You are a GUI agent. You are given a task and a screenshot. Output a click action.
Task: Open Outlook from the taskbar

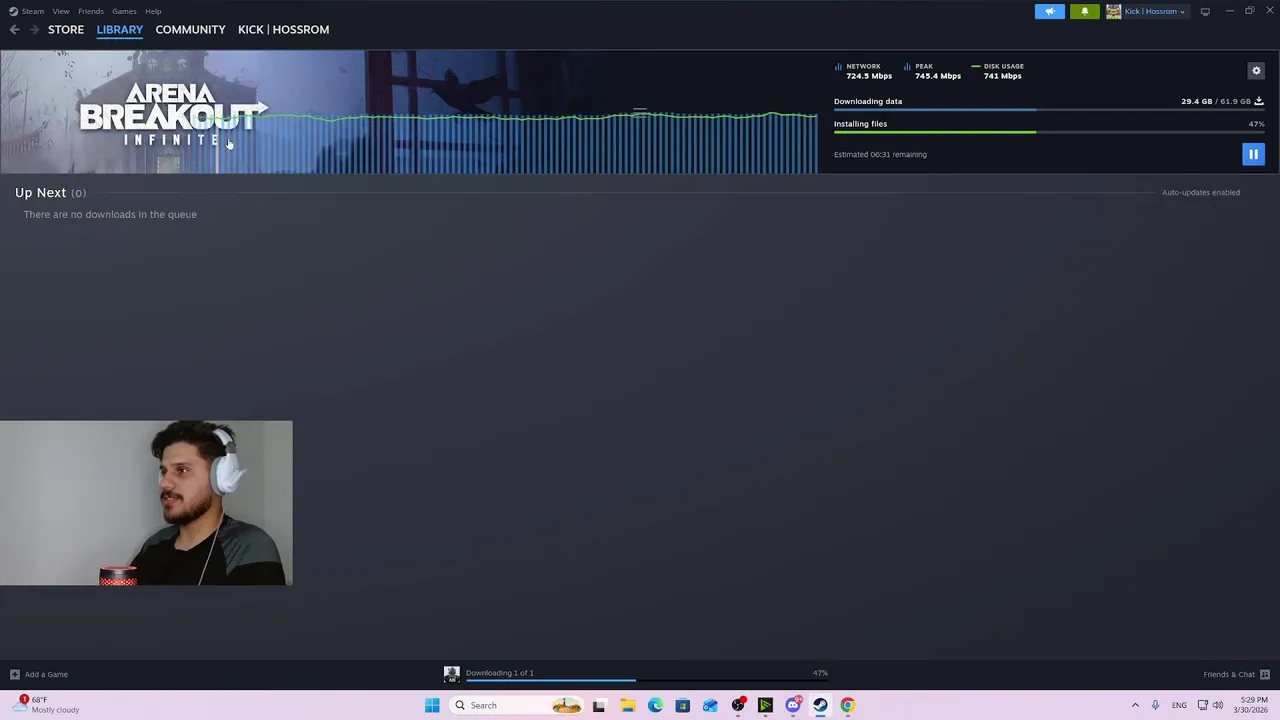pos(710,705)
